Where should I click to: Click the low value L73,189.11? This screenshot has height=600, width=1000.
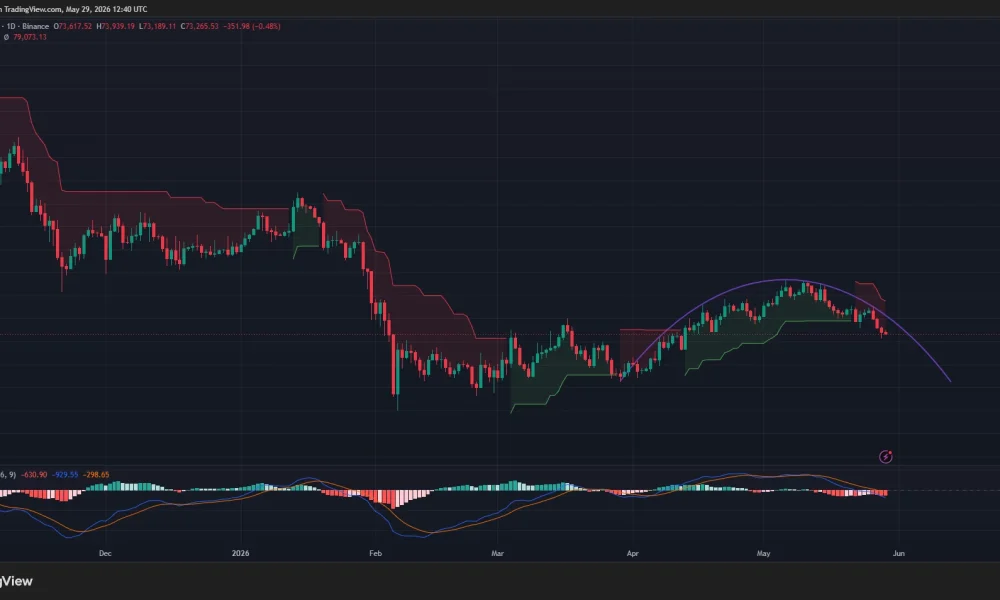tap(158, 26)
